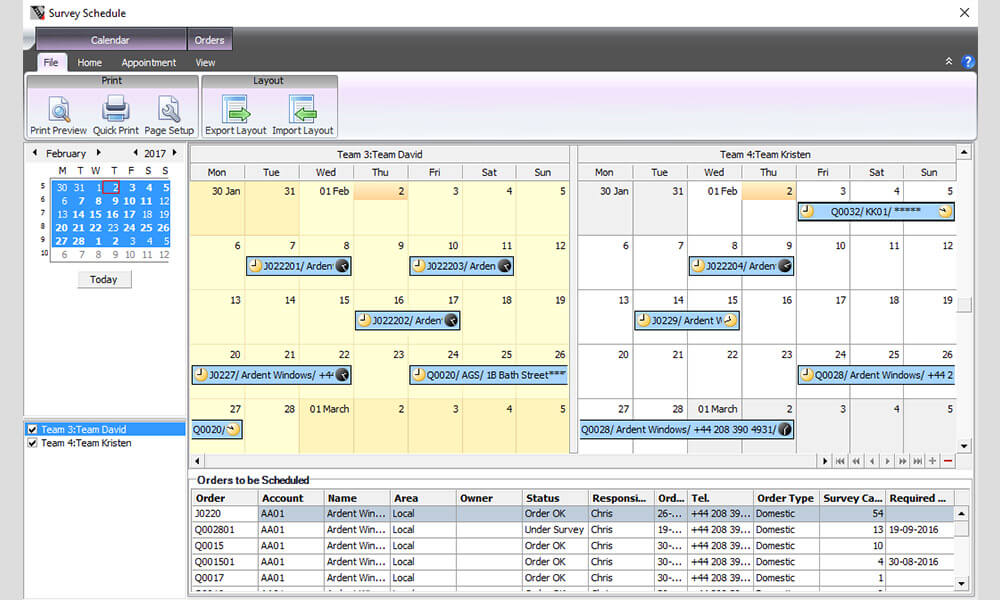Screen dimensions: 1000x600
Task: Click the Quick Print printer icon
Action: point(116,110)
